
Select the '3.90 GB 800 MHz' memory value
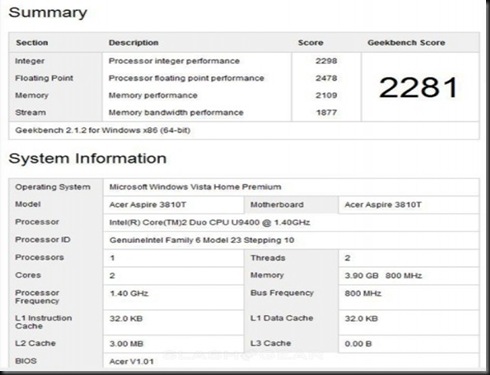[x=383, y=276]
